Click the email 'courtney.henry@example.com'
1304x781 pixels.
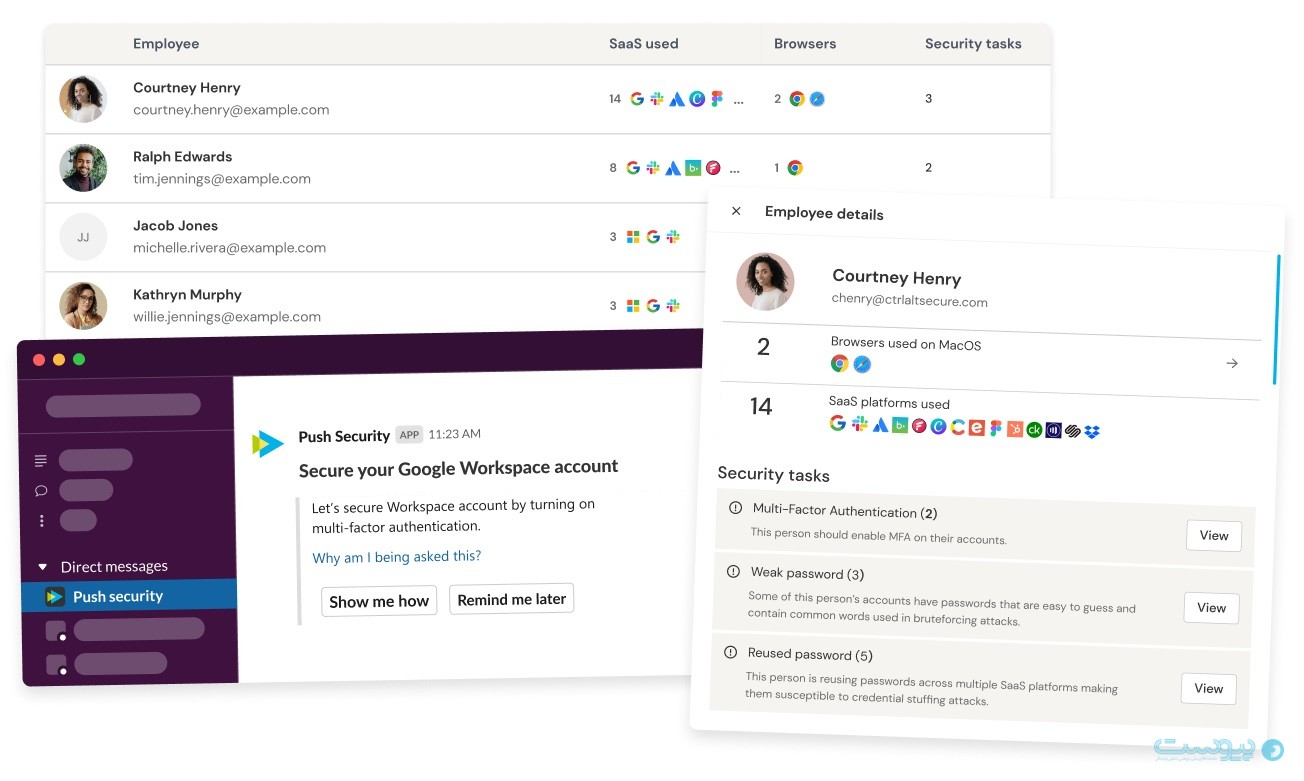(231, 110)
